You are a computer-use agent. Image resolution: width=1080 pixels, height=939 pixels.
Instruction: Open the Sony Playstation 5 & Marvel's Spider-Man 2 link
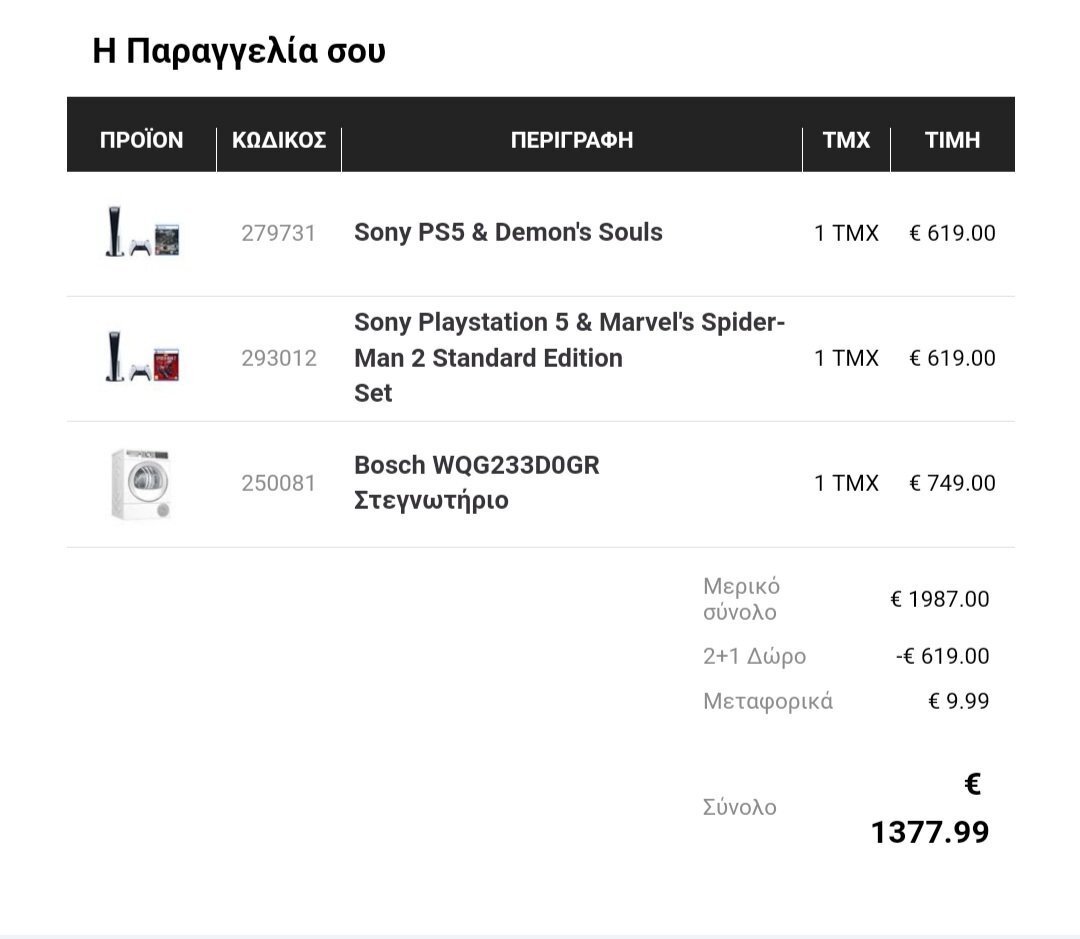coord(569,341)
